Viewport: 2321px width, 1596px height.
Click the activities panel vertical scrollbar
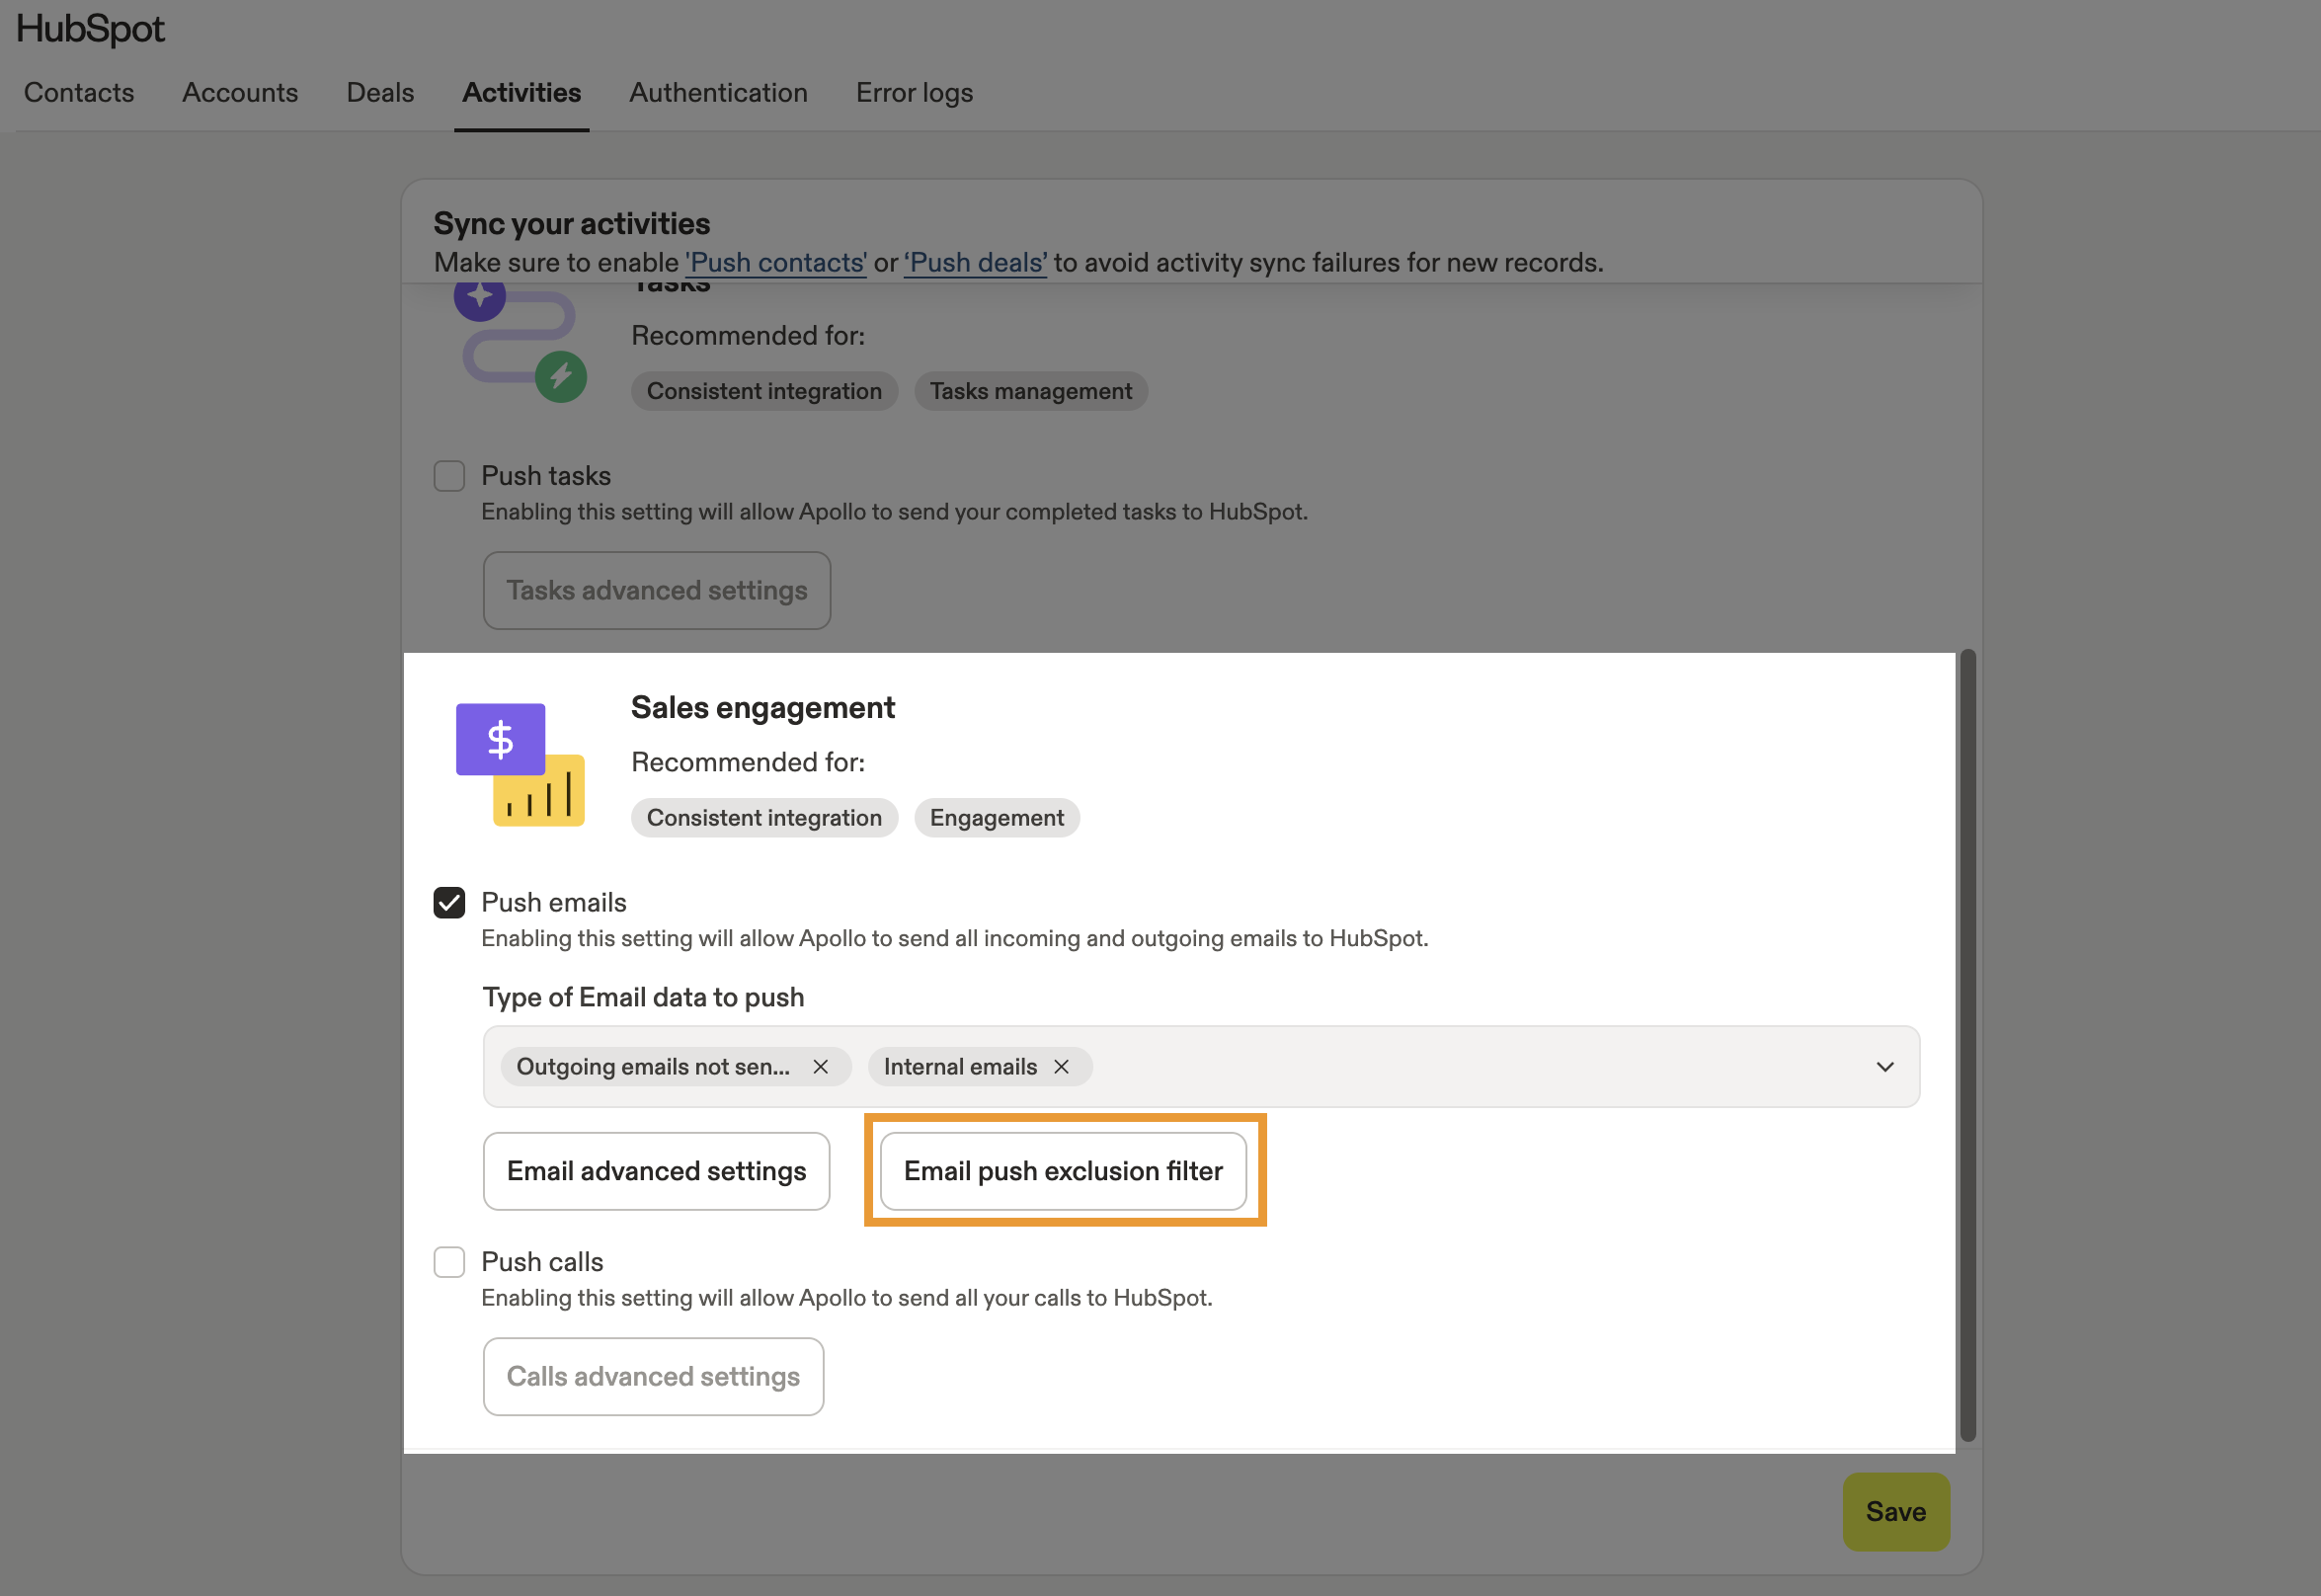click(x=1967, y=1045)
